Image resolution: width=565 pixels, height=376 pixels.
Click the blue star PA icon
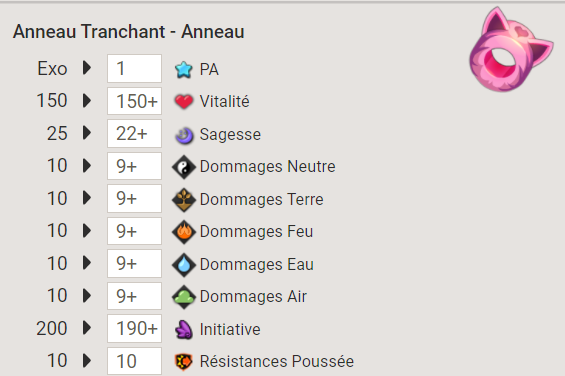[x=184, y=69]
